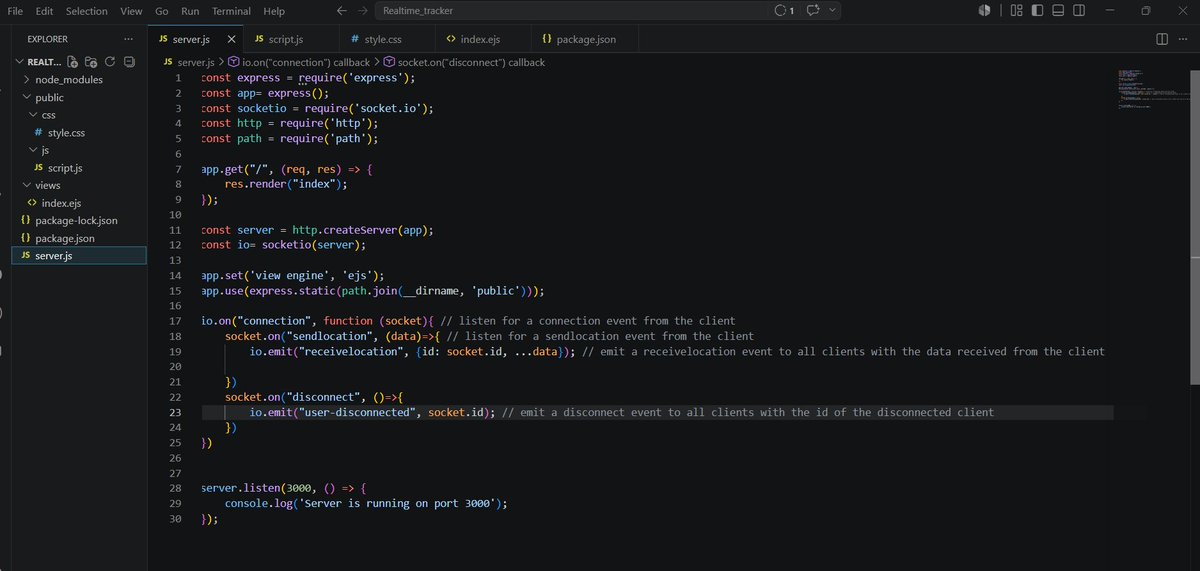Screen dimensions: 1200x571
Task: Open Explorer panel more actions ellipsis
Action: click(x=127, y=39)
